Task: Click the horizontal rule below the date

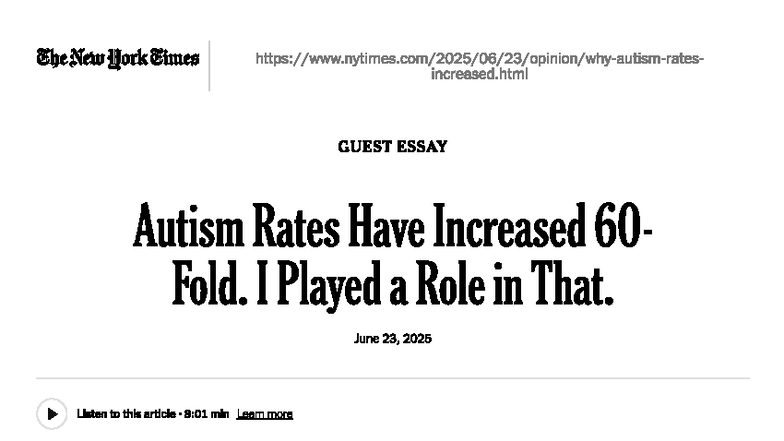Action: tap(392, 379)
